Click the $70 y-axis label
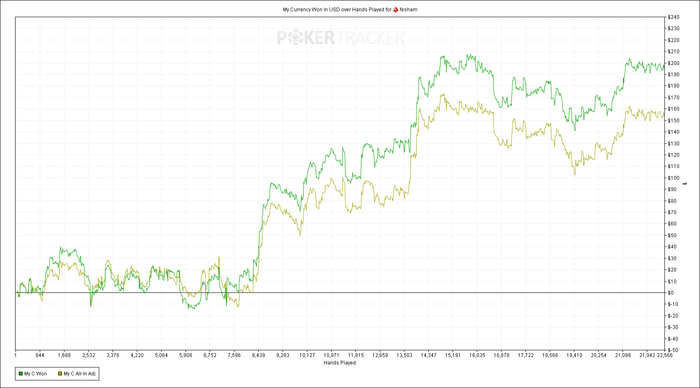The height and width of the screenshot is (388, 700). [x=672, y=213]
